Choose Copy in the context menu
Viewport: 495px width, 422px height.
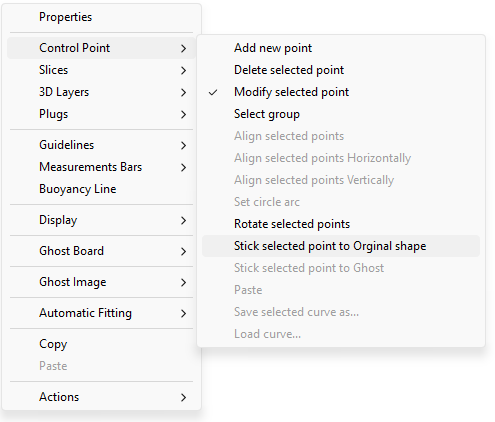[101, 344]
